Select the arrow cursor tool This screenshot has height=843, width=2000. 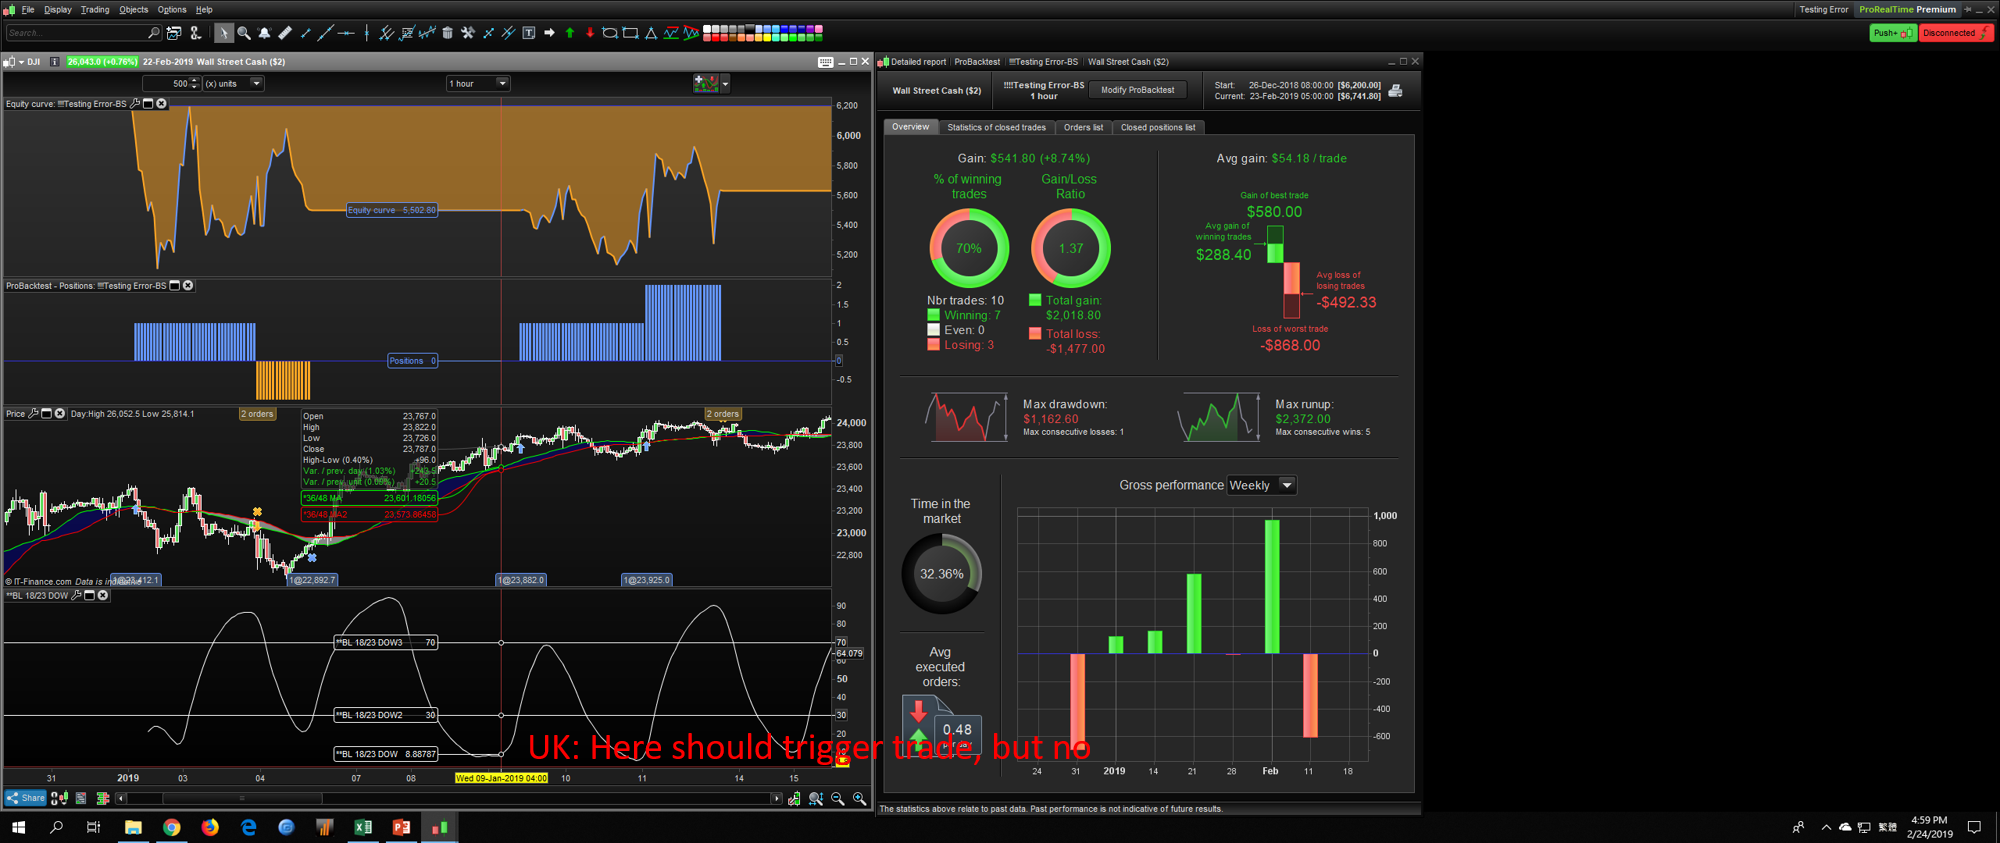point(223,33)
